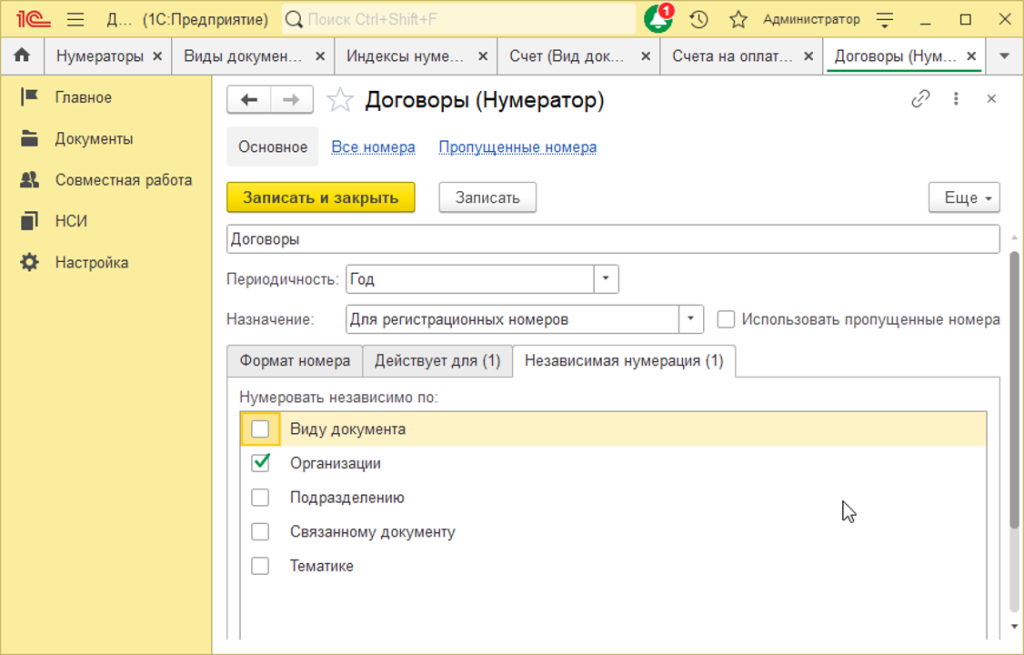This screenshot has width=1024, height=655.
Task: Enable numbering by Виду документа
Action: (261, 429)
